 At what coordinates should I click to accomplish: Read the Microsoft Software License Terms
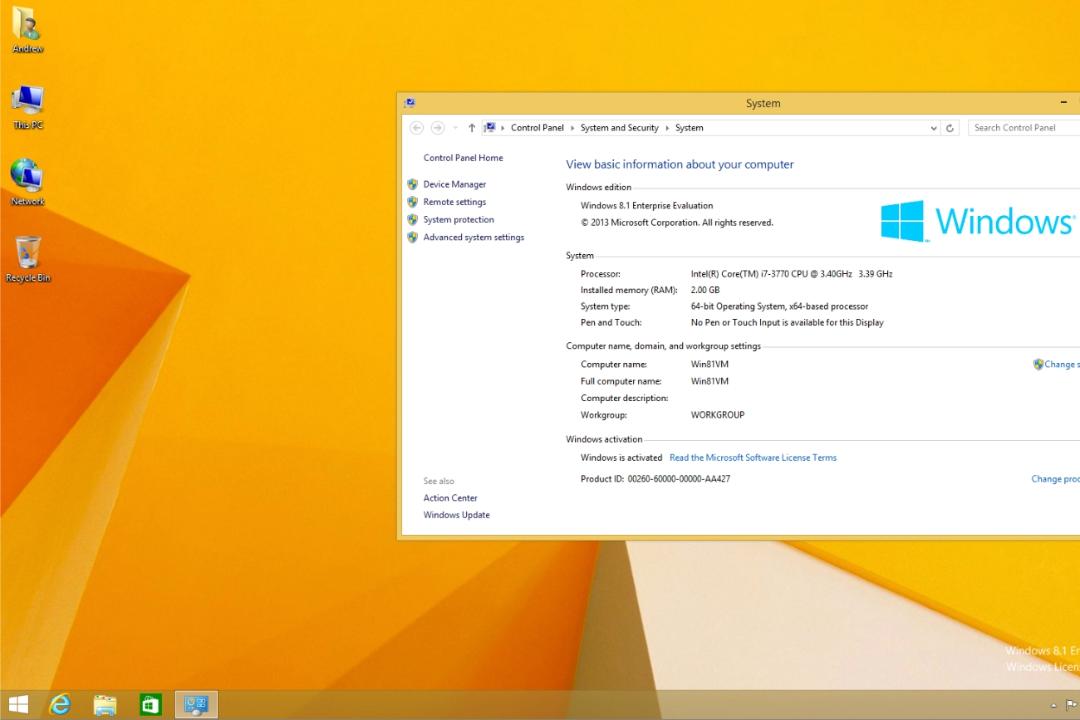pos(753,457)
